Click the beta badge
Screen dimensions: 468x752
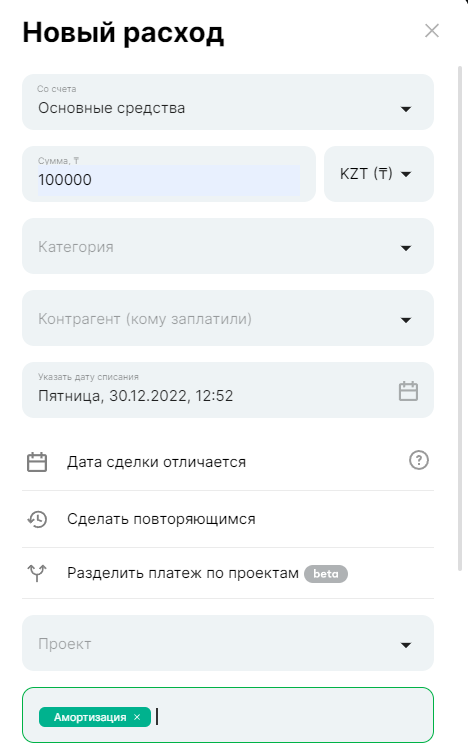pyautogui.click(x=326, y=574)
